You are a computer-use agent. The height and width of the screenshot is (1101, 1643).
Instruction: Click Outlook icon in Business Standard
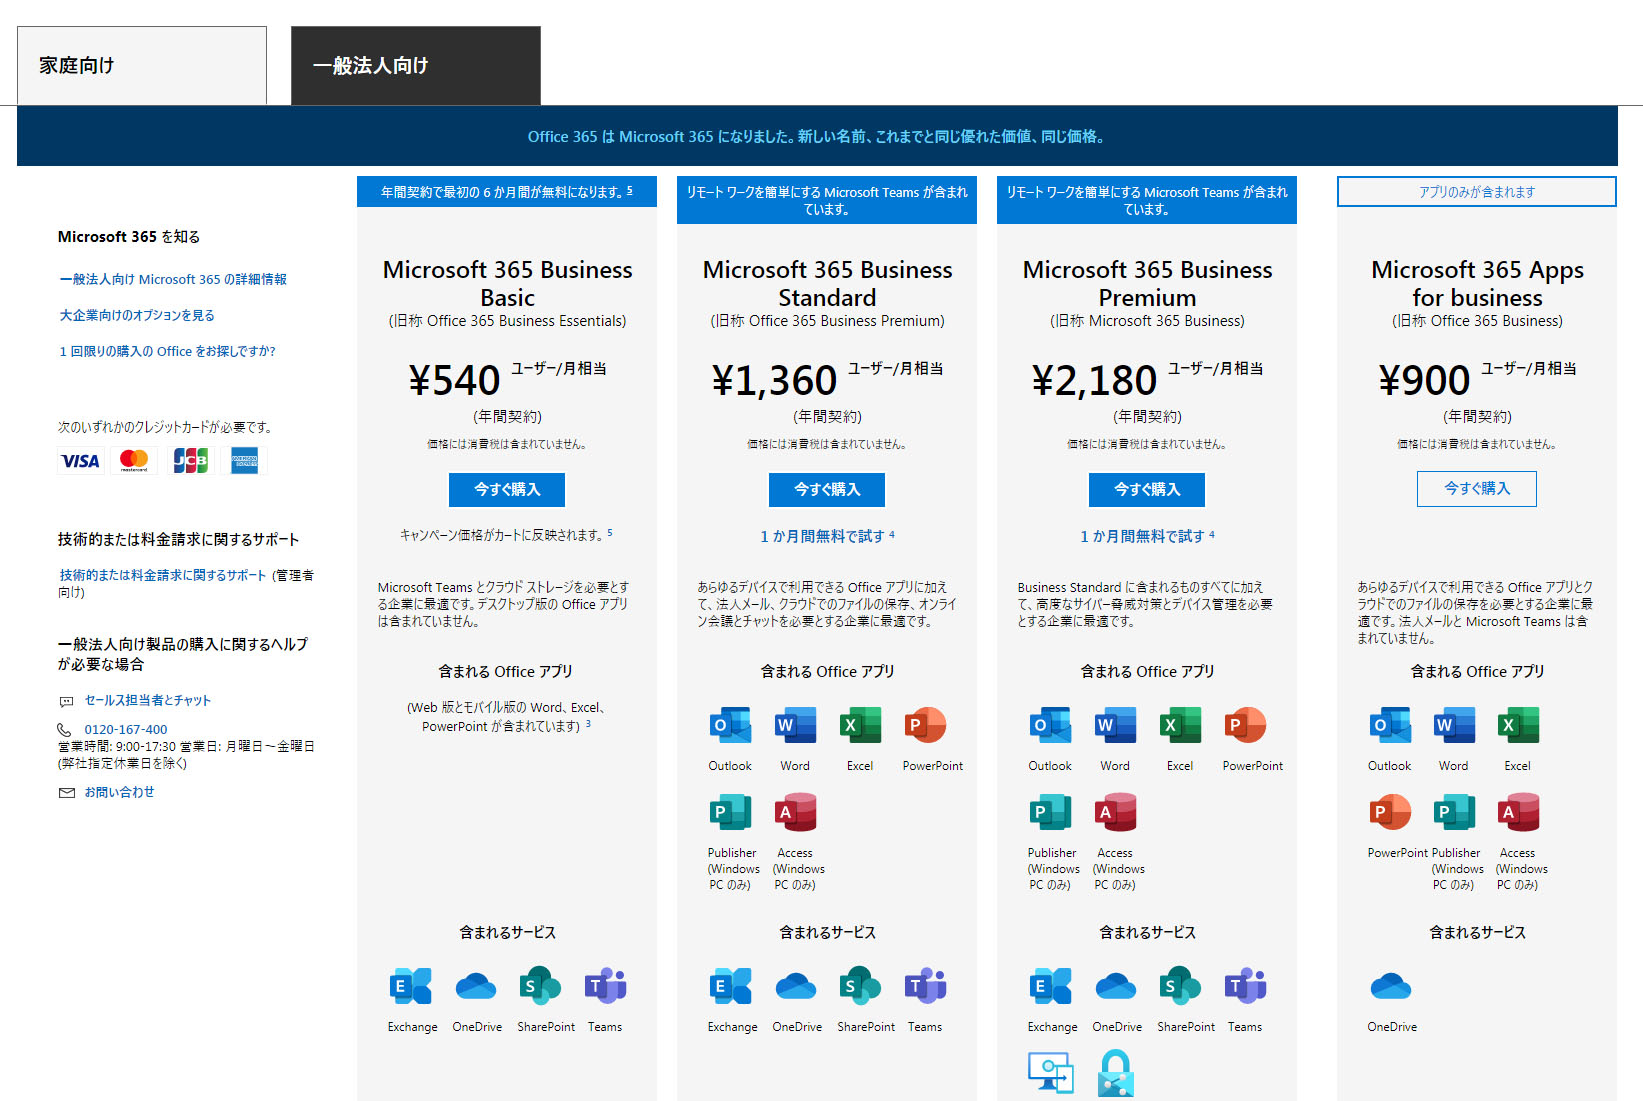pos(730,725)
